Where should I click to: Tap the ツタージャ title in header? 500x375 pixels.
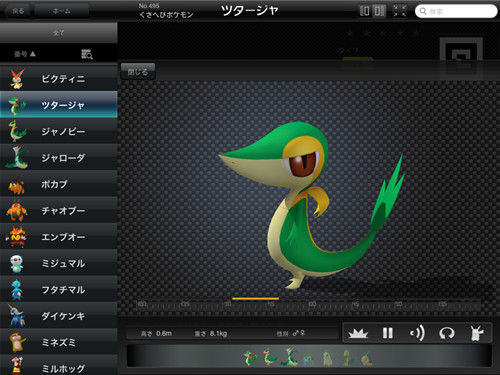point(250,11)
